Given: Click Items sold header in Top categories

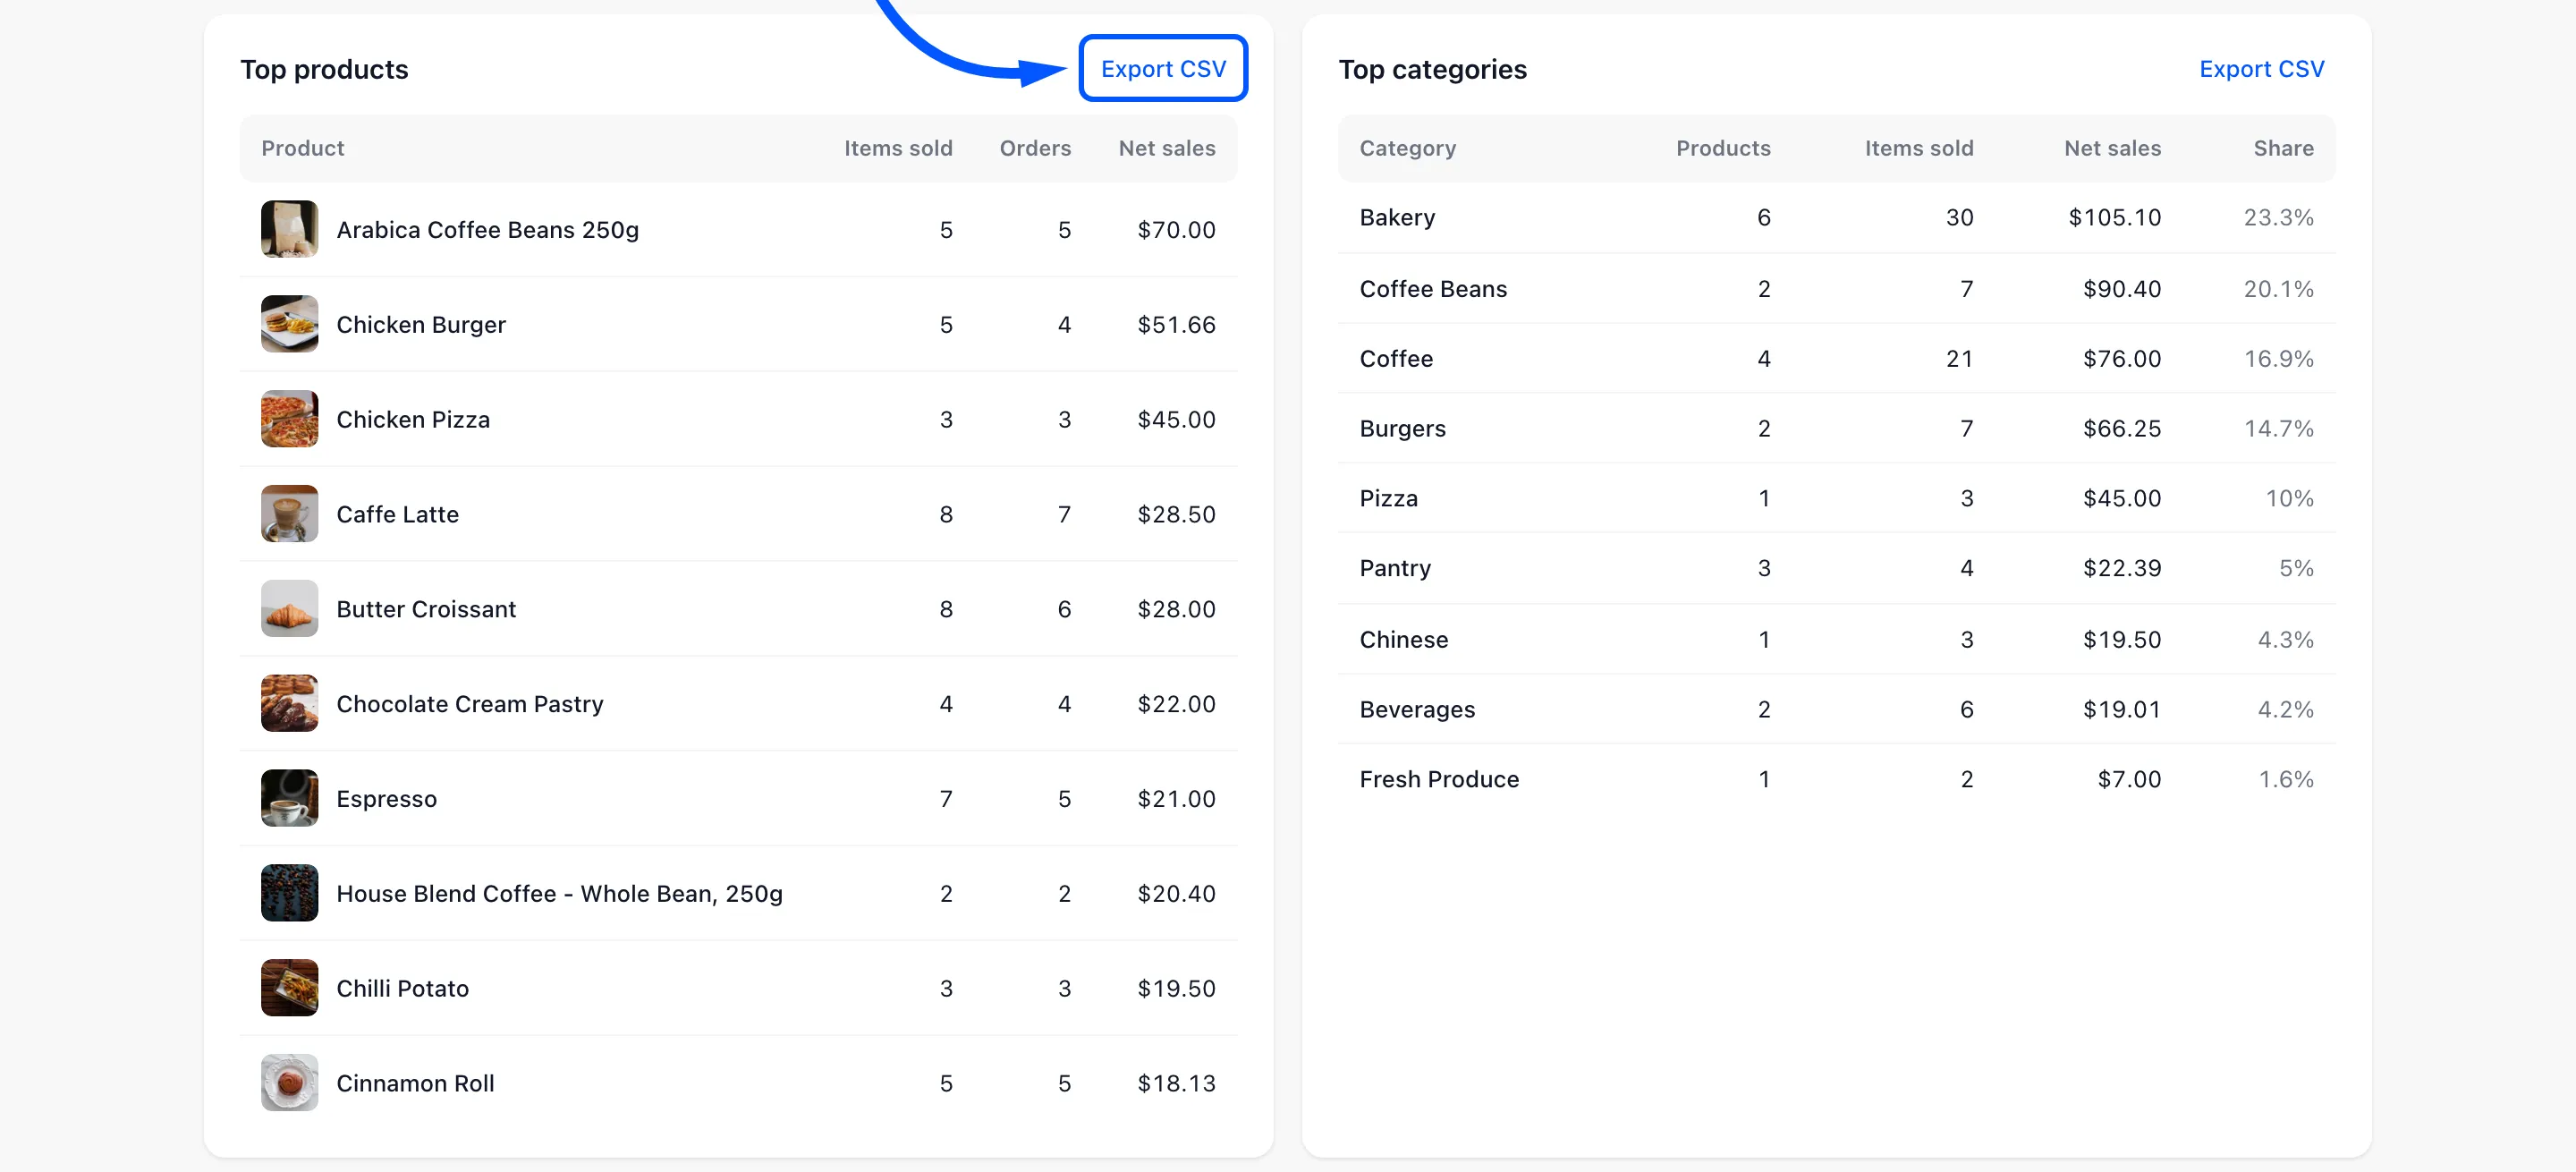Looking at the screenshot, I should pos(1919,148).
